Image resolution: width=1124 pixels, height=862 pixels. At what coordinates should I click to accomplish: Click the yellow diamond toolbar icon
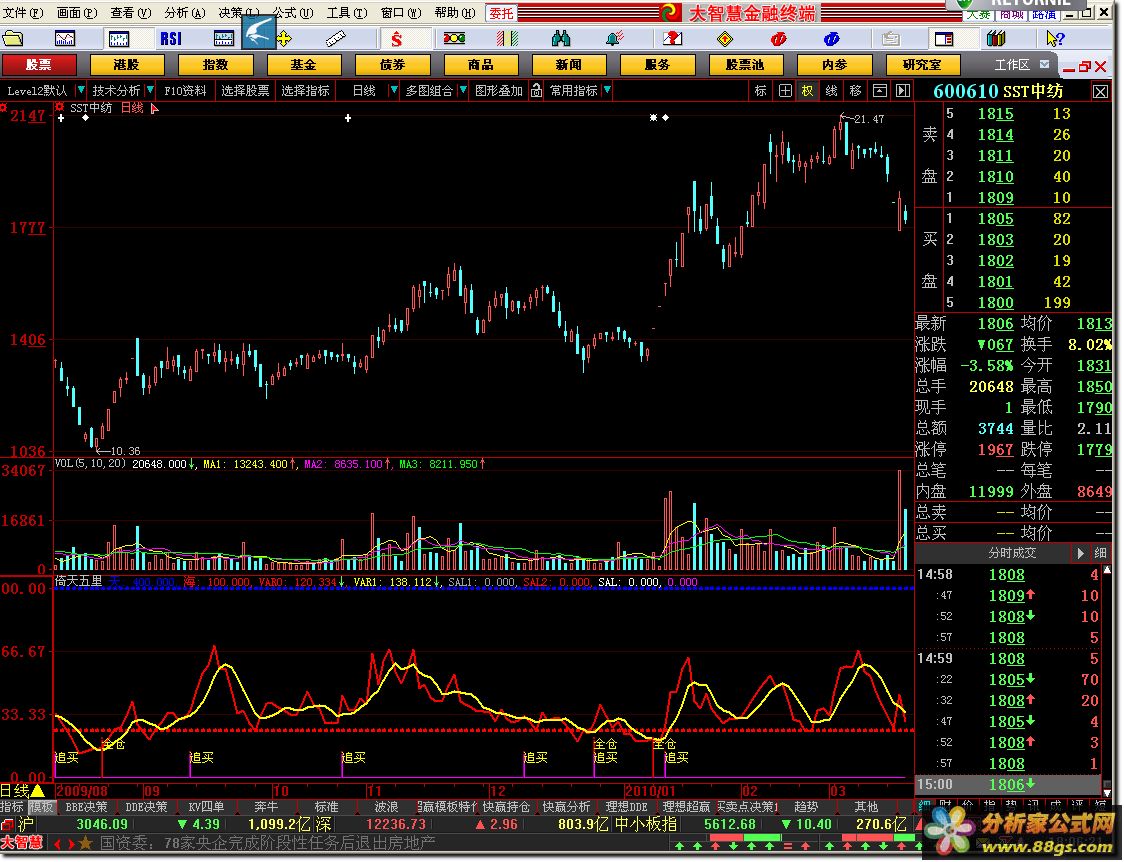725,38
